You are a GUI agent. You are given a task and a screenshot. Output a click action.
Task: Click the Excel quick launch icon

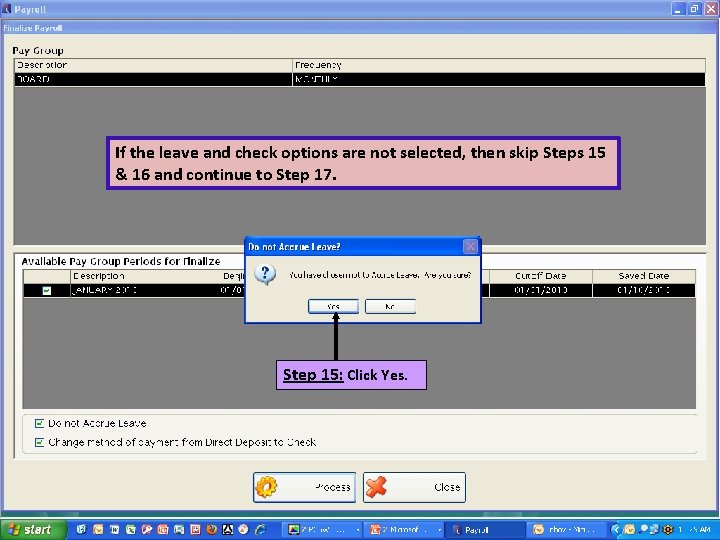(130, 530)
